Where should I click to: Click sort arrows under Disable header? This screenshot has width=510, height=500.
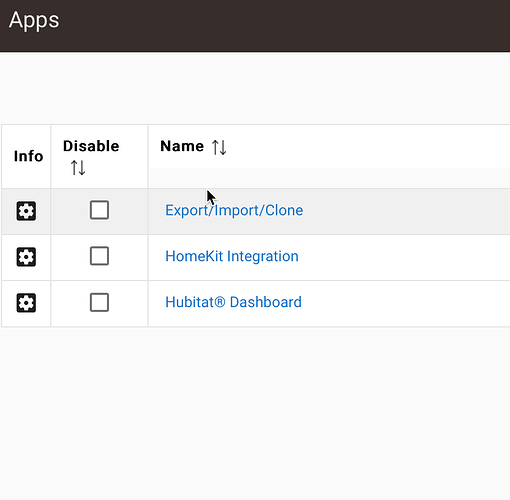tap(78, 168)
